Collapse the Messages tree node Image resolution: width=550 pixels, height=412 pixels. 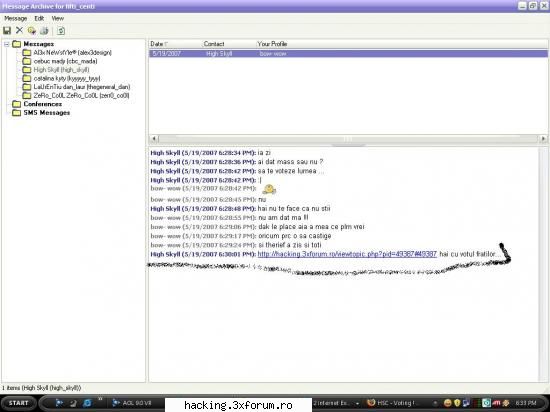pos(6,44)
